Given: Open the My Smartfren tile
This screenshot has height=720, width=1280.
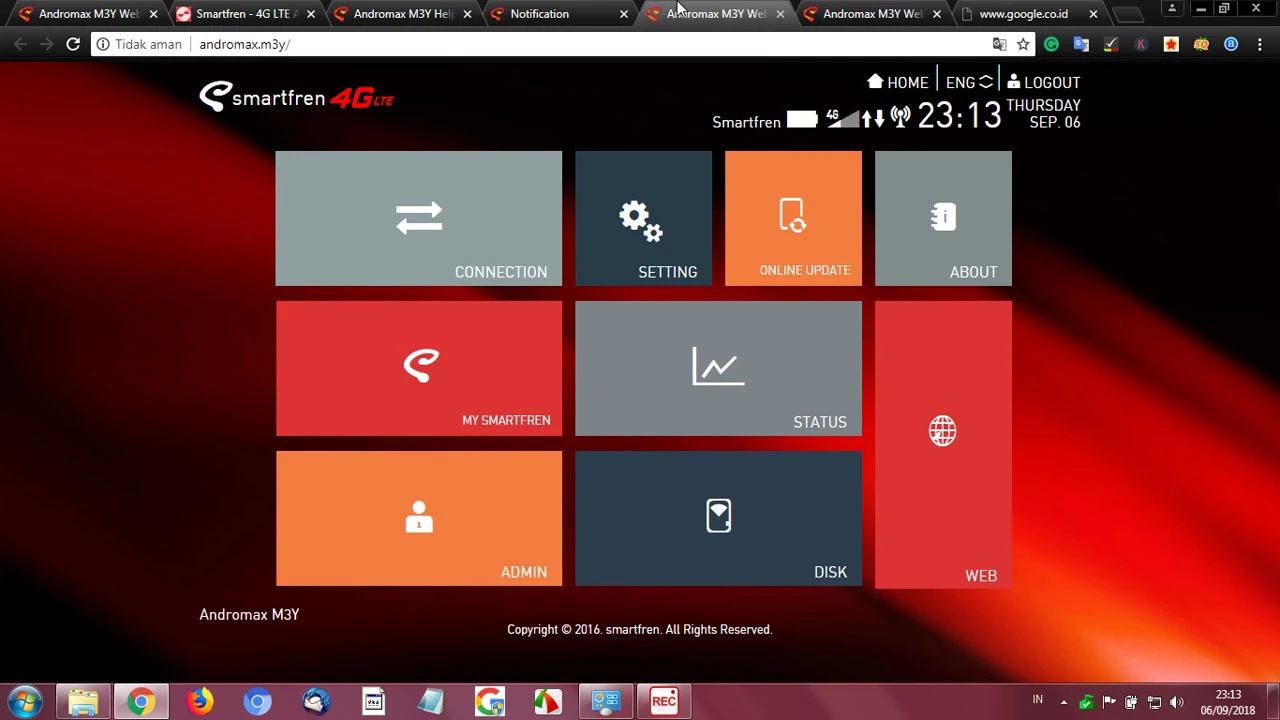Looking at the screenshot, I should (x=418, y=368).
